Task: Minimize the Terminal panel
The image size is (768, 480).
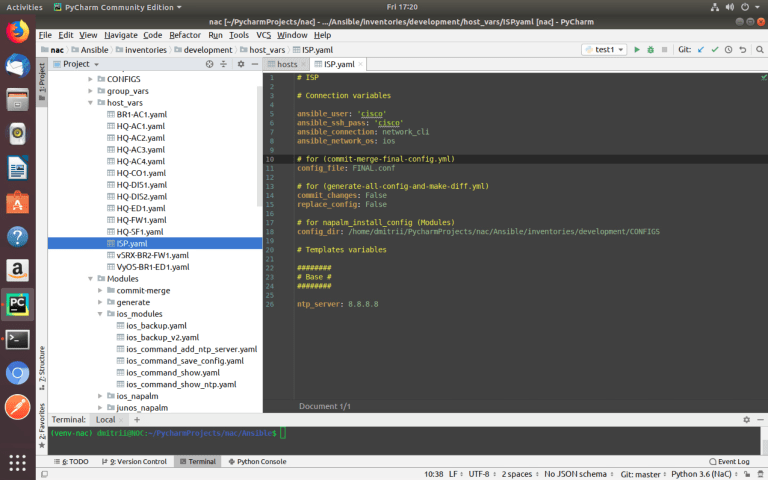Action: [x=760, y=420]
